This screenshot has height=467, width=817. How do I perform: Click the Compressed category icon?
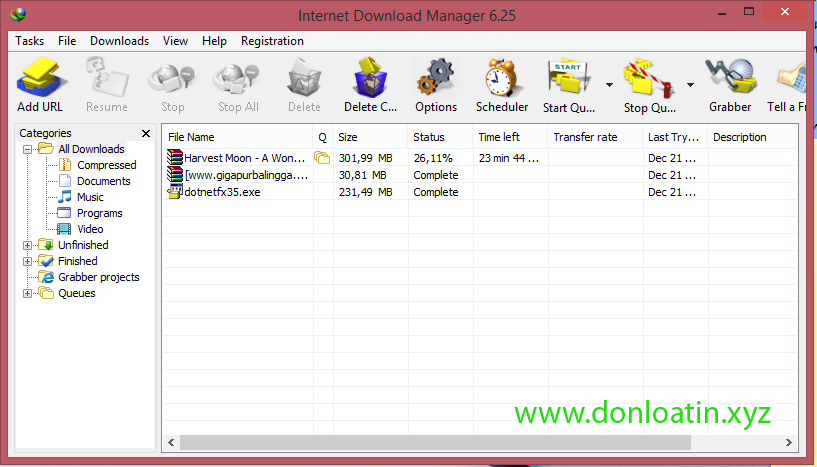pyautogui.click(x=65, y=165)
